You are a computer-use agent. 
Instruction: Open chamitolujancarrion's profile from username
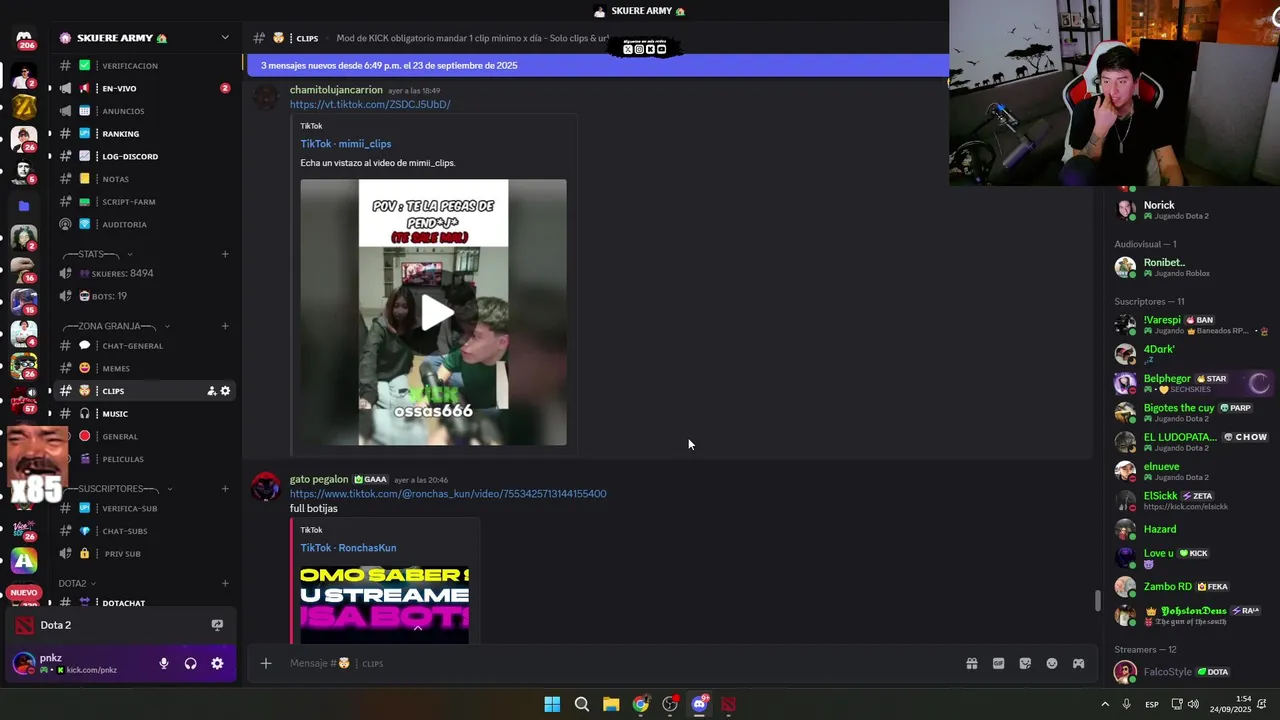tap(336, 90)
